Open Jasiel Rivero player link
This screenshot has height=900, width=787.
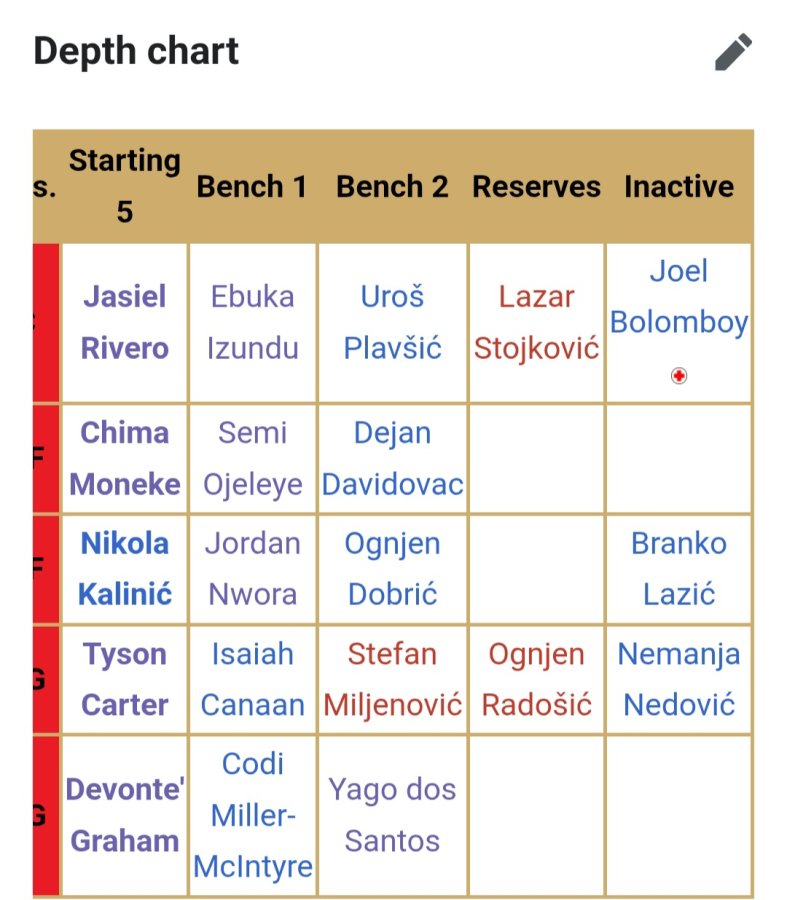(x=125, y=323)
